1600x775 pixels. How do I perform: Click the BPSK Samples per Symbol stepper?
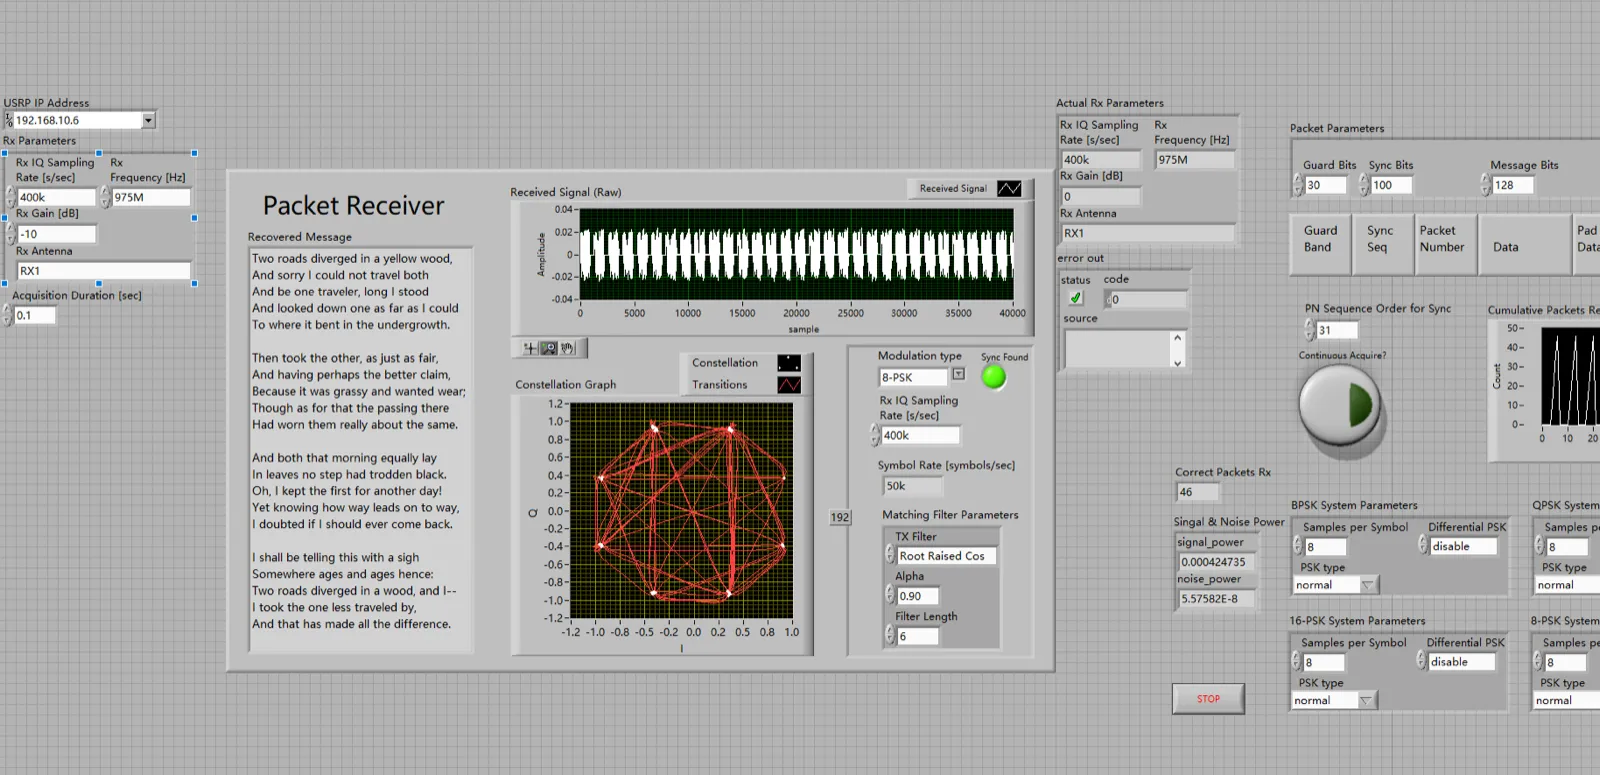[1298, 547]
